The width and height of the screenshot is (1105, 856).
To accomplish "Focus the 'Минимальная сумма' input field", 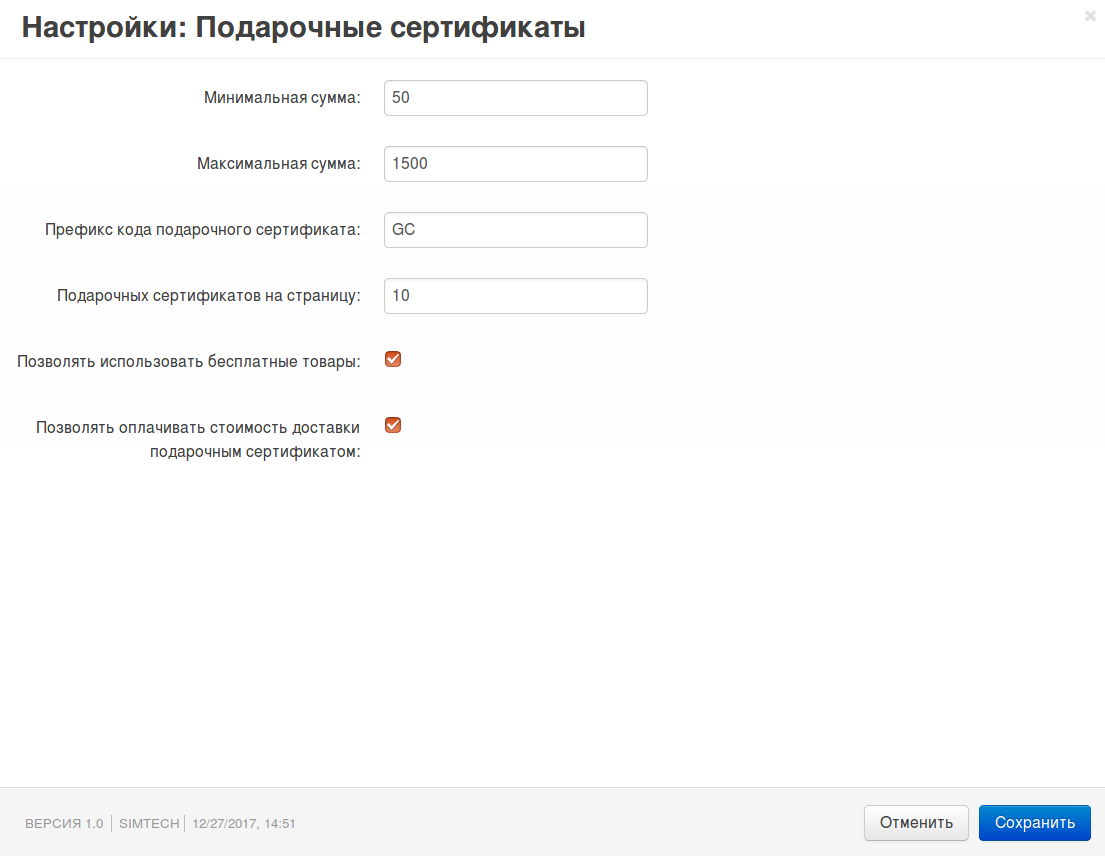I will click(515, 98).
